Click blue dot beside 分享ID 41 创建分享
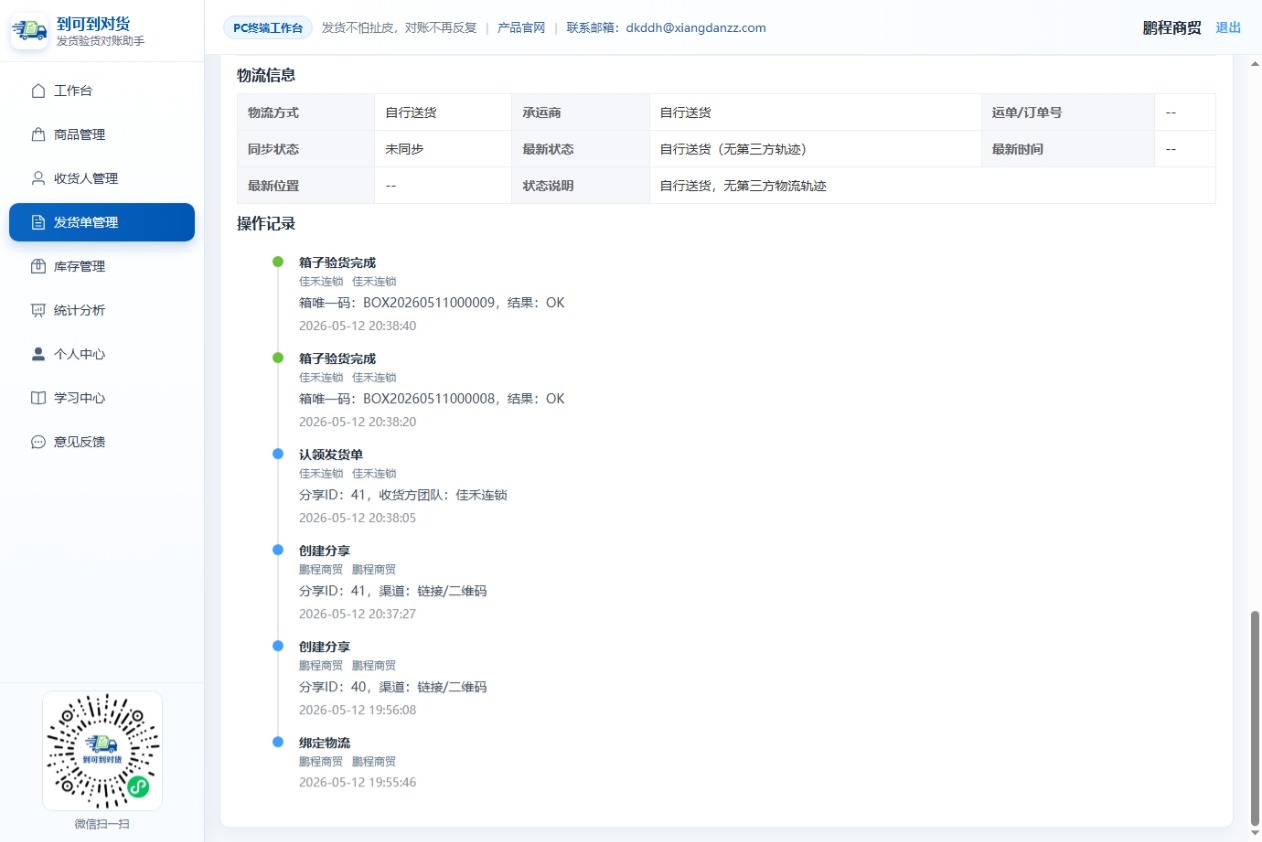Screen dimensions: 1262x842 [x=278, y=550]
